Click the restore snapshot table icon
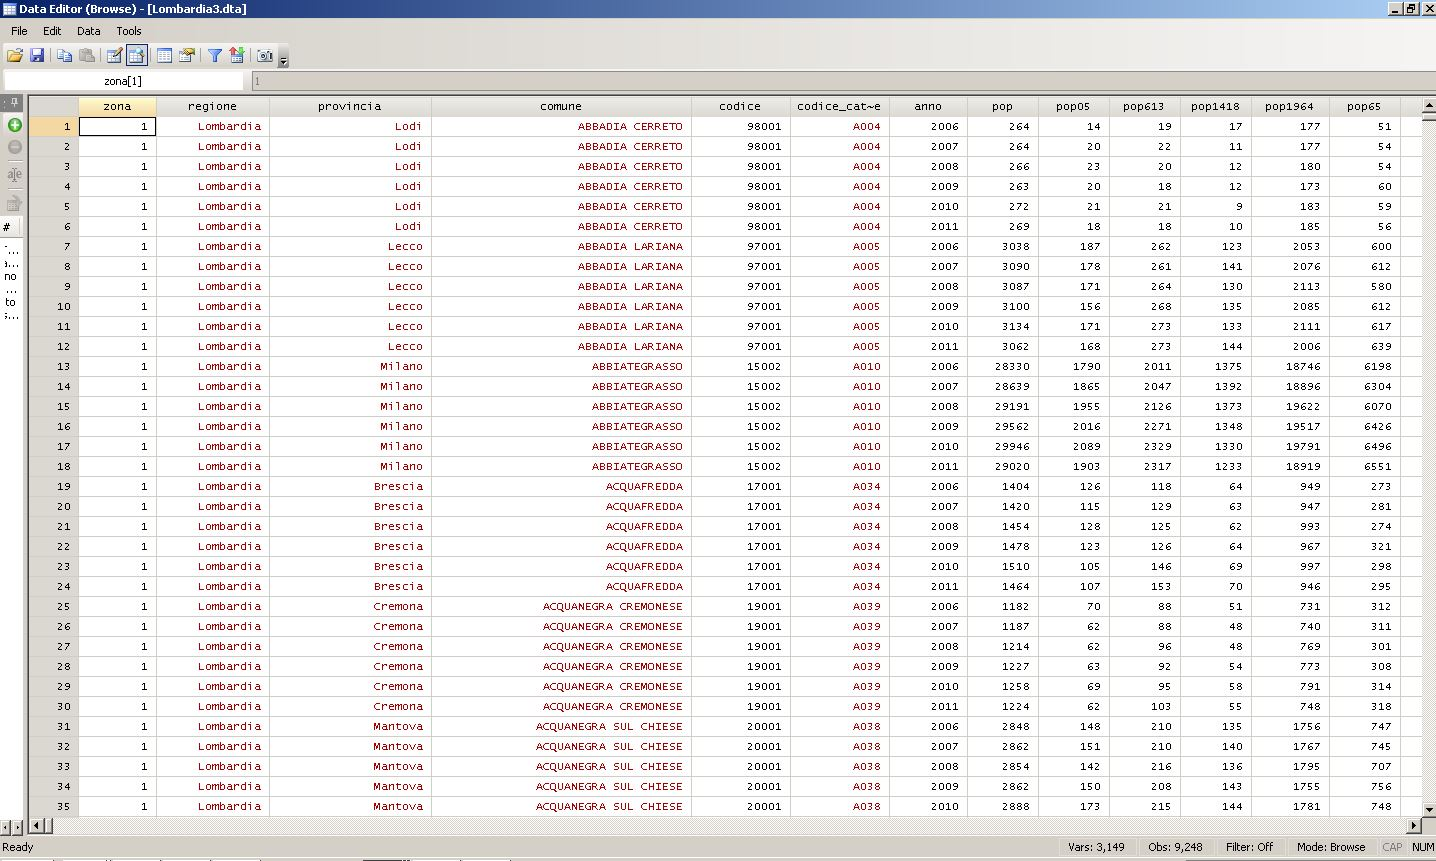The image size is (1436, 861). pos(14,203)
